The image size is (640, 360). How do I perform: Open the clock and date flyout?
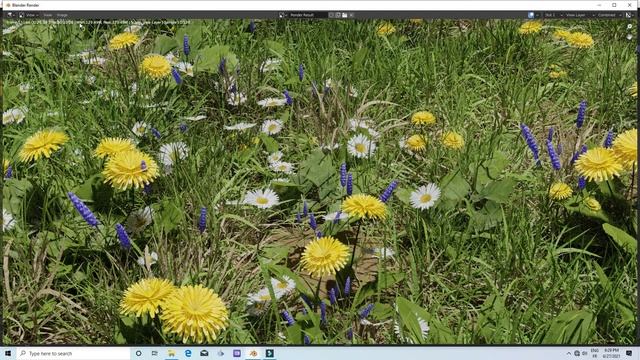[611, 353]
